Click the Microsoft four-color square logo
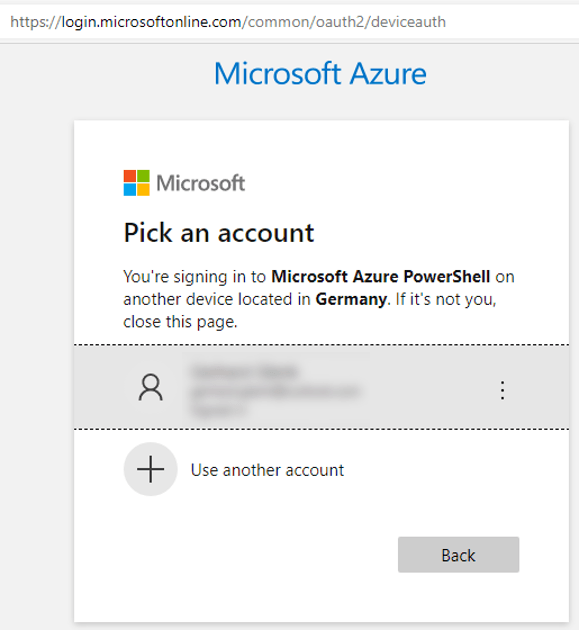The image size is (579, 630). (137, 183)
